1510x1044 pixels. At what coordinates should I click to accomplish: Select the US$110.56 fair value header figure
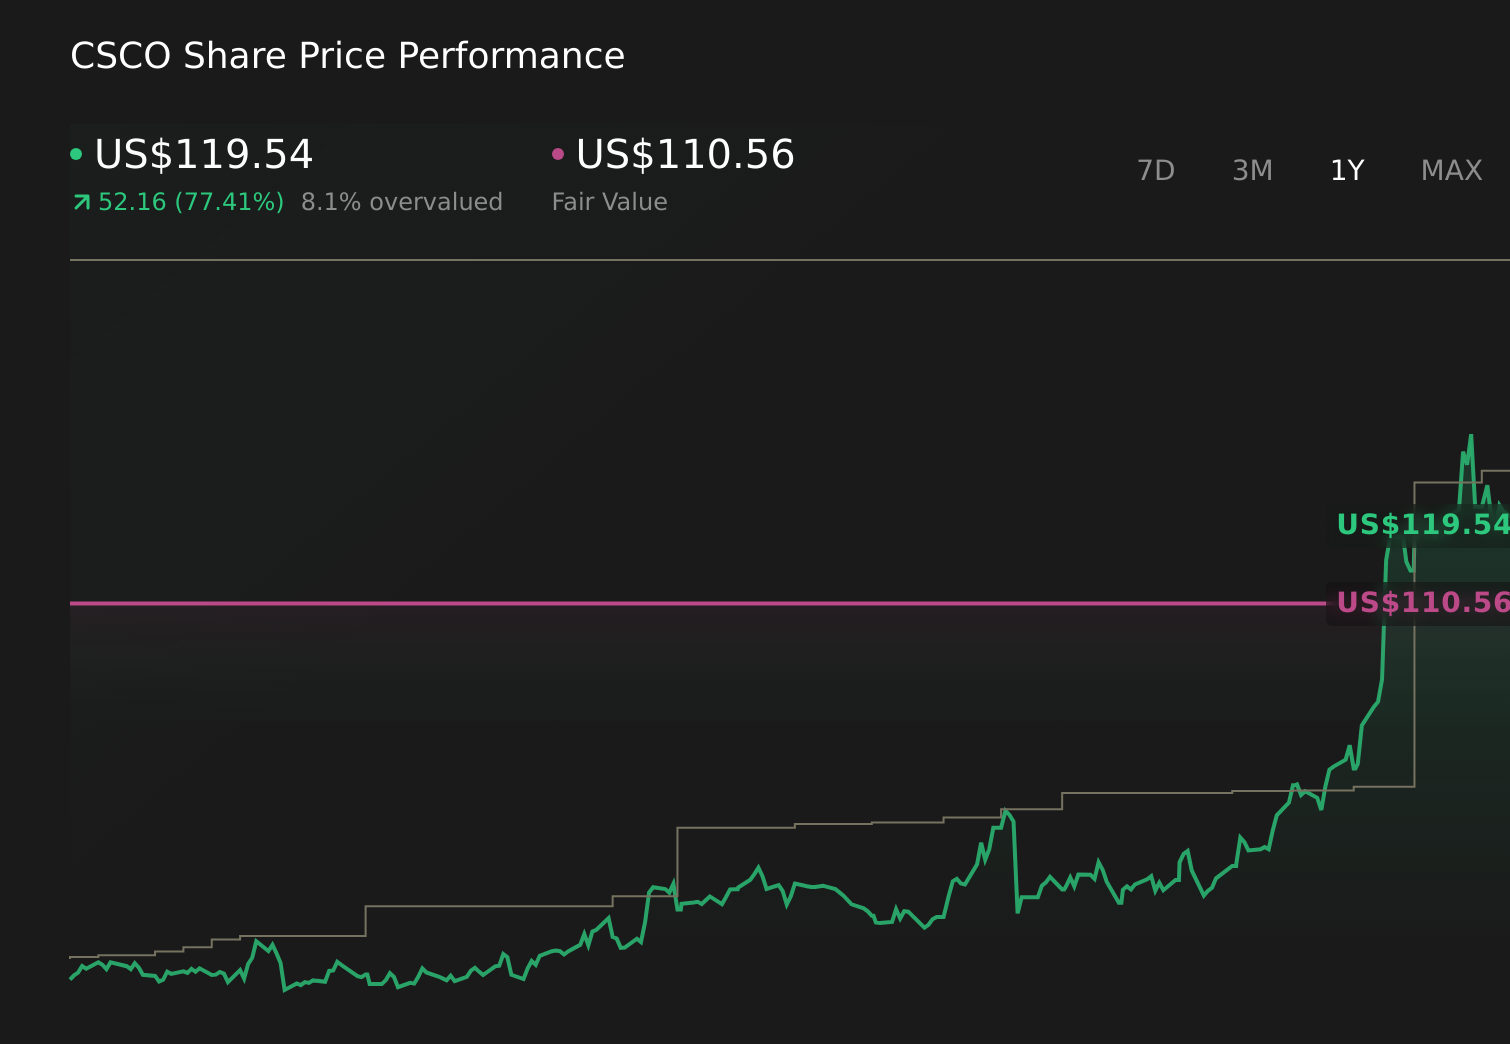(x=685, y=155)
